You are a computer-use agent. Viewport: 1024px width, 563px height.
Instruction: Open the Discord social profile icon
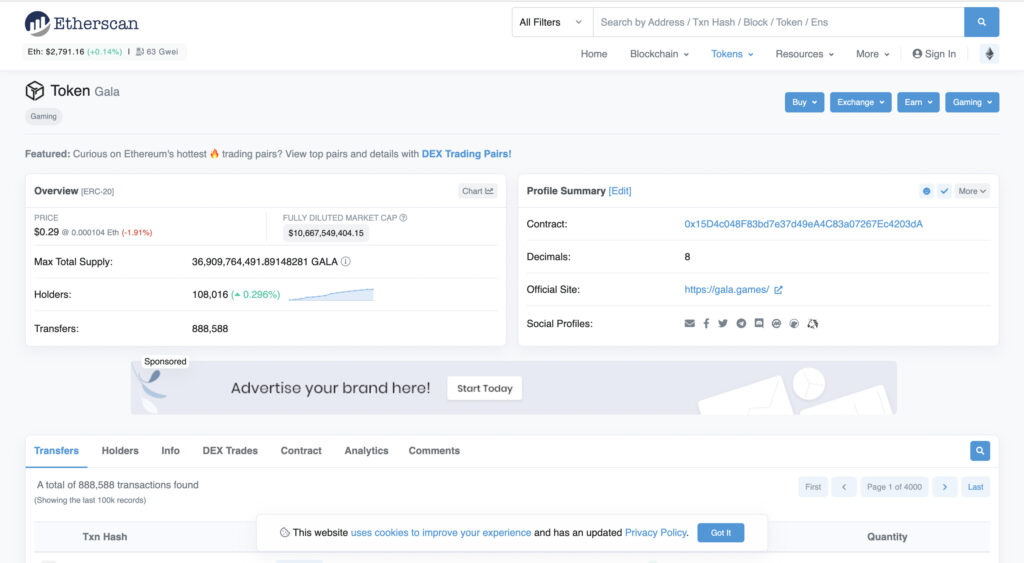tap(758, 323)
